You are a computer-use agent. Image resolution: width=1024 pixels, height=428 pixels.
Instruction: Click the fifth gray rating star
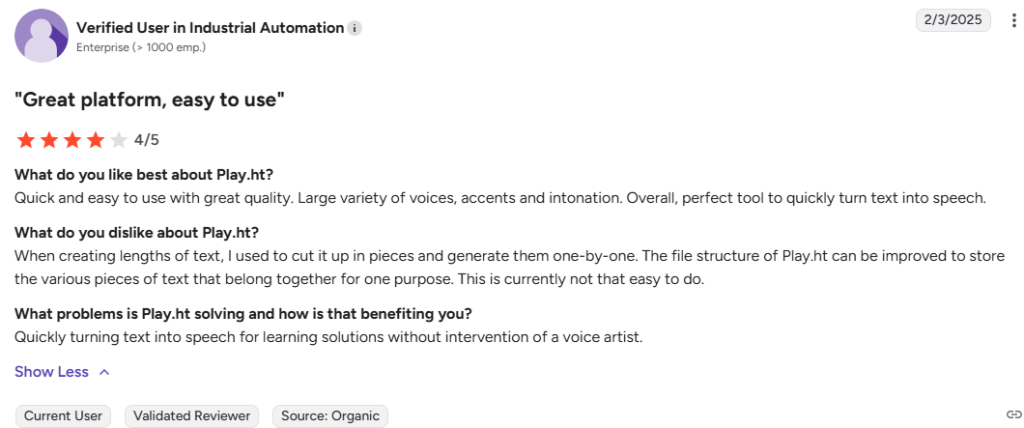point(118,140)
